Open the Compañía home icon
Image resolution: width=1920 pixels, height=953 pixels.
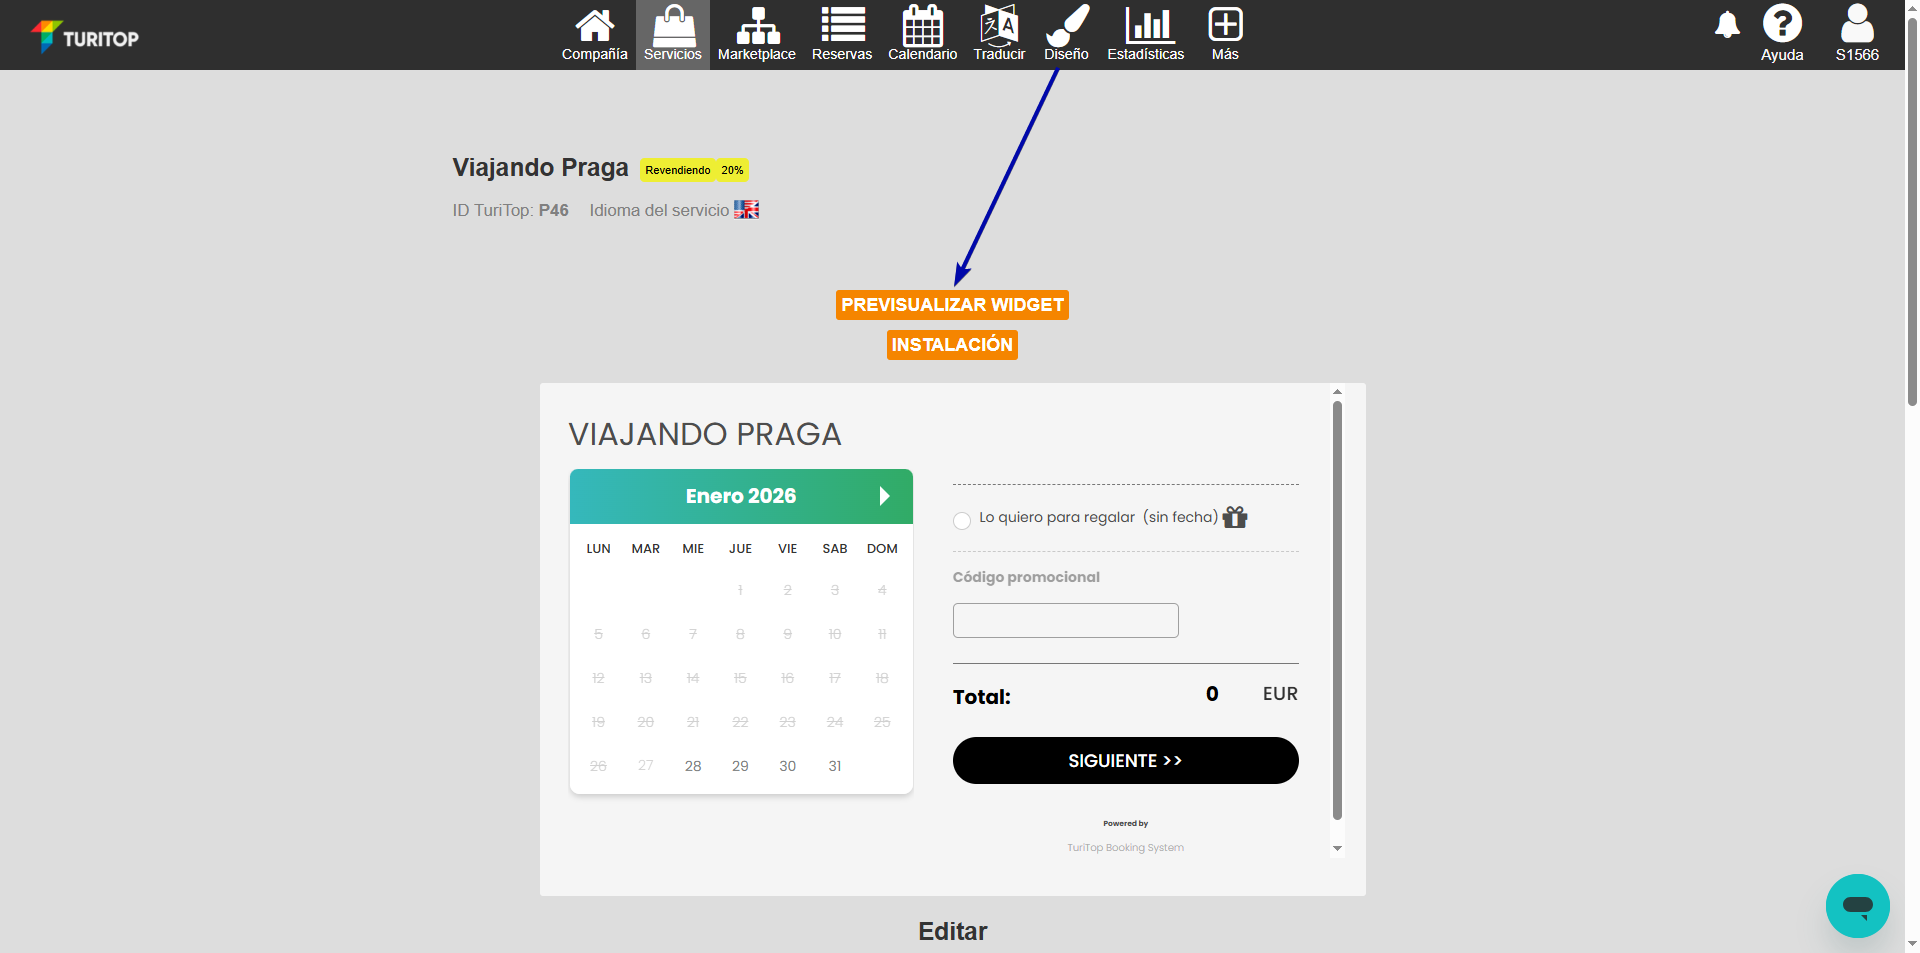click(594, 35)
